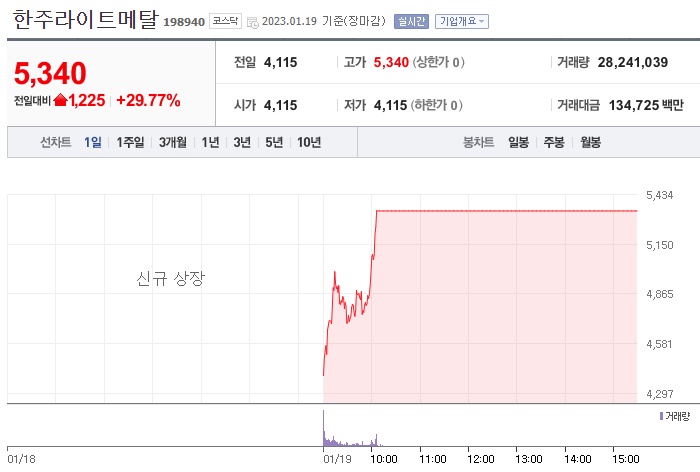Expand the 기업개요 dropdown
Screen dimensions: 700x472
tap(462, 21)
